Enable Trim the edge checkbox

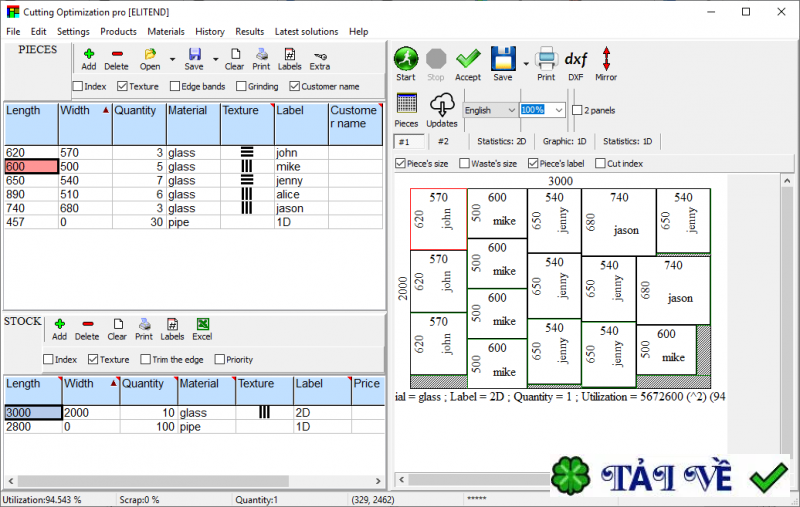point(146,359)
